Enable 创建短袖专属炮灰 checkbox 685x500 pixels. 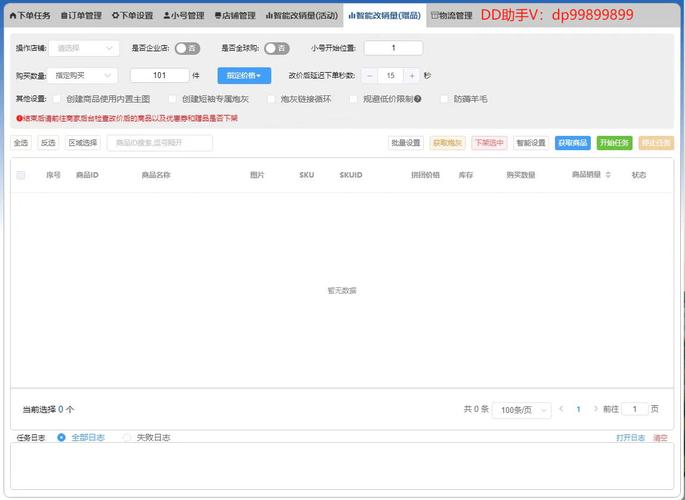point(173,99)
